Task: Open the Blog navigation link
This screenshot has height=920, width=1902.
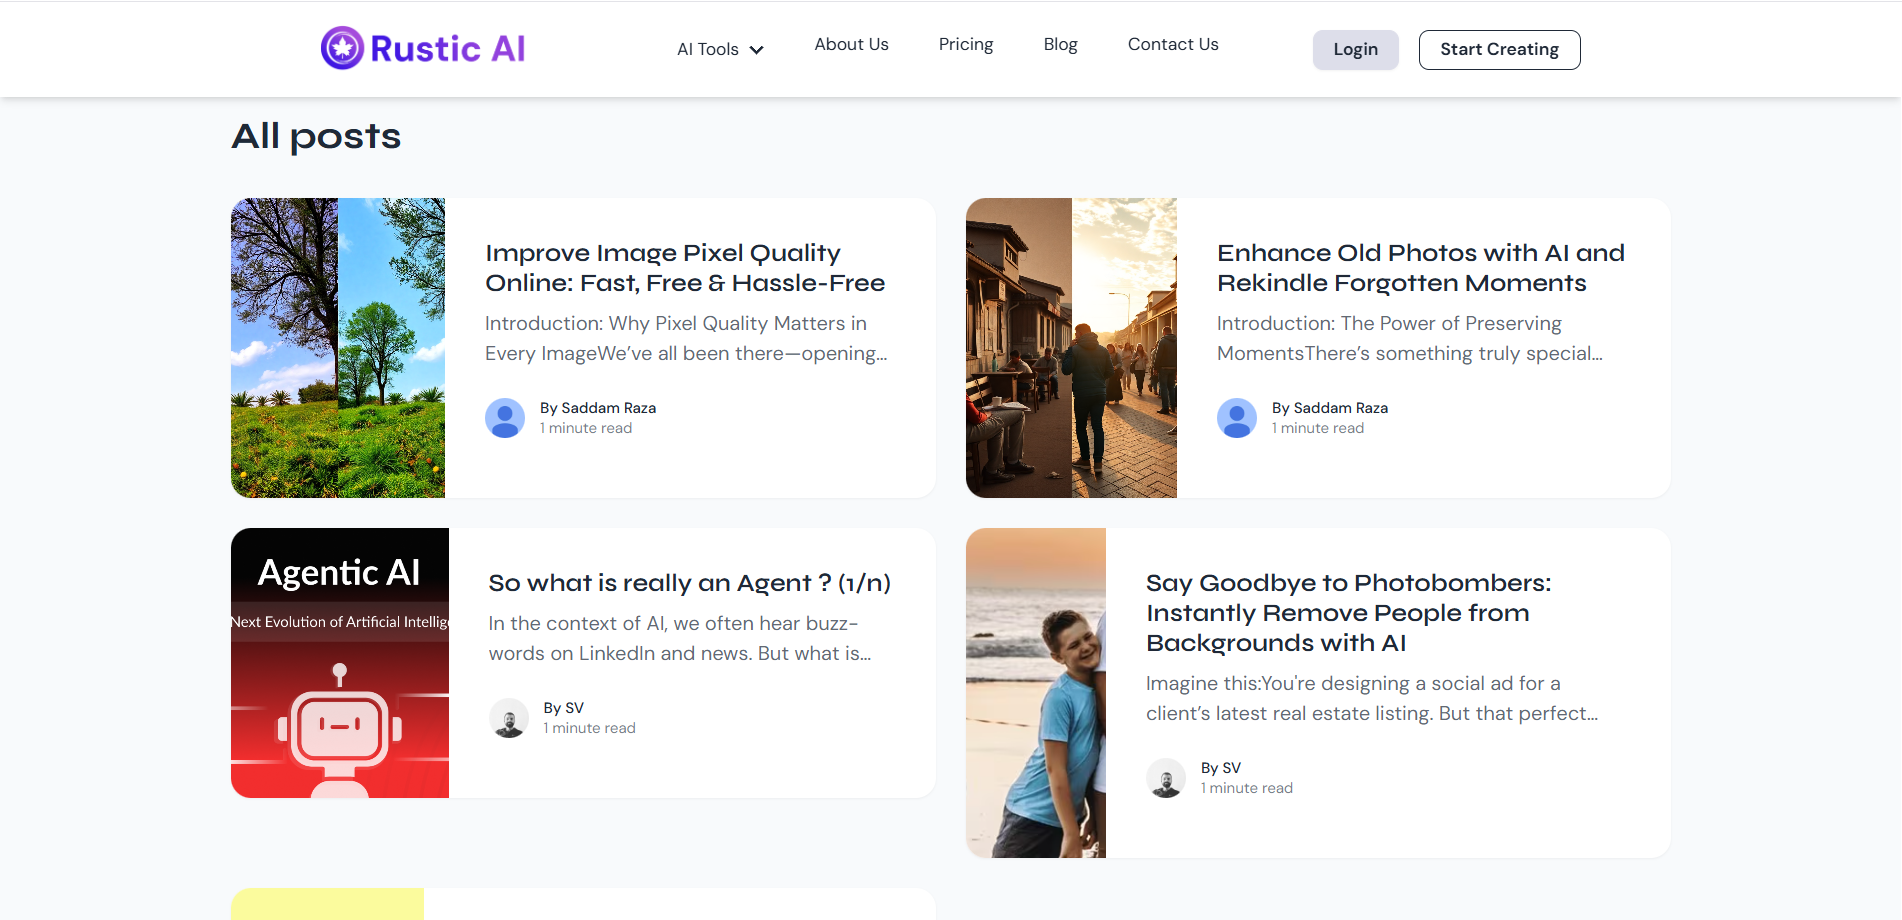Action: pyautogui.click(x=1060, y=44)
